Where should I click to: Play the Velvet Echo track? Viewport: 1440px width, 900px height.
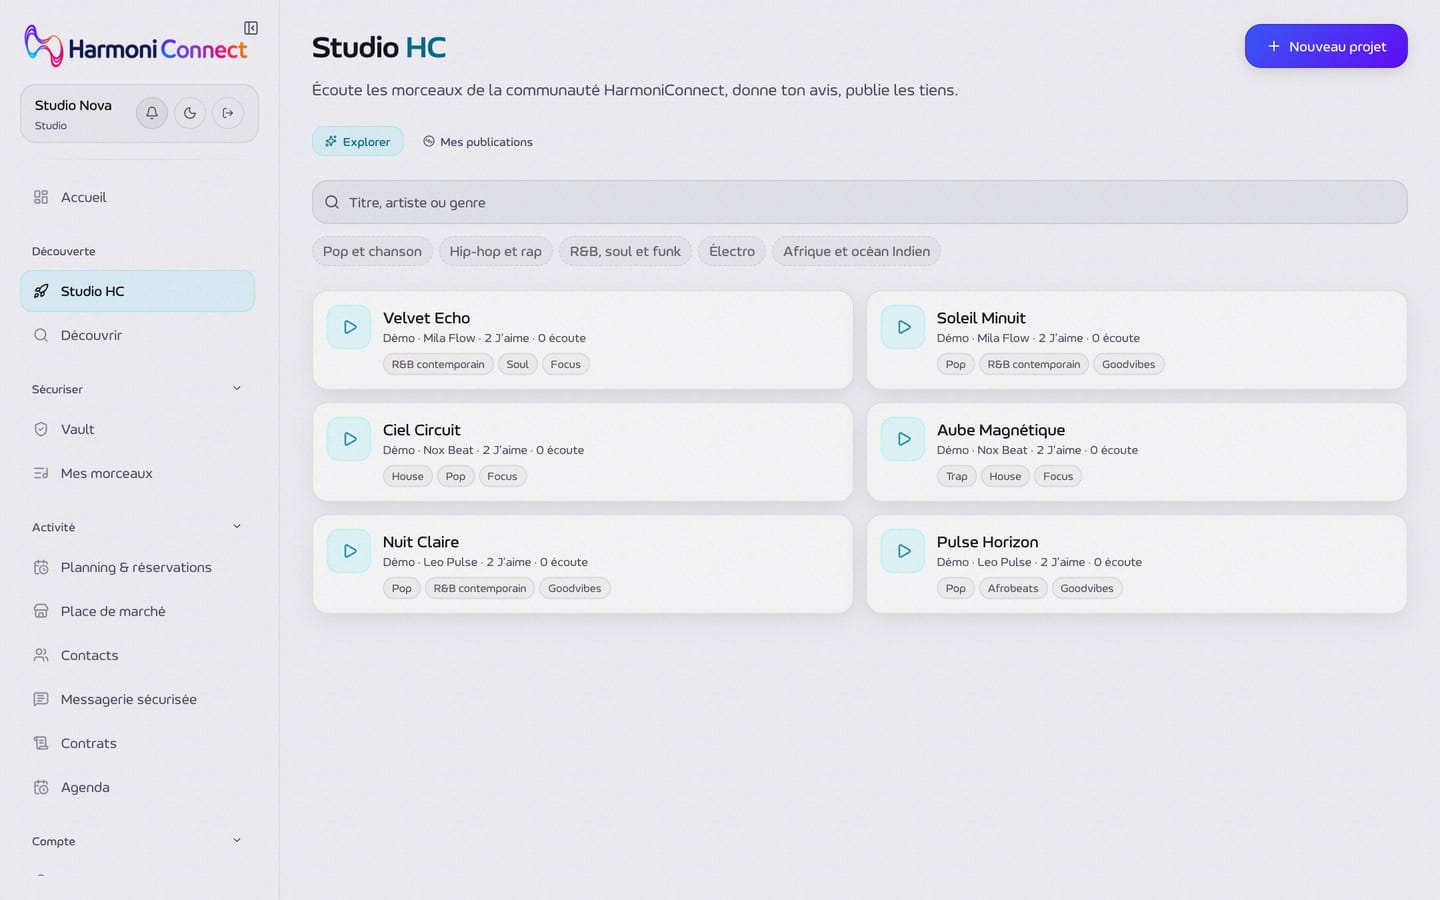[349, 327]
